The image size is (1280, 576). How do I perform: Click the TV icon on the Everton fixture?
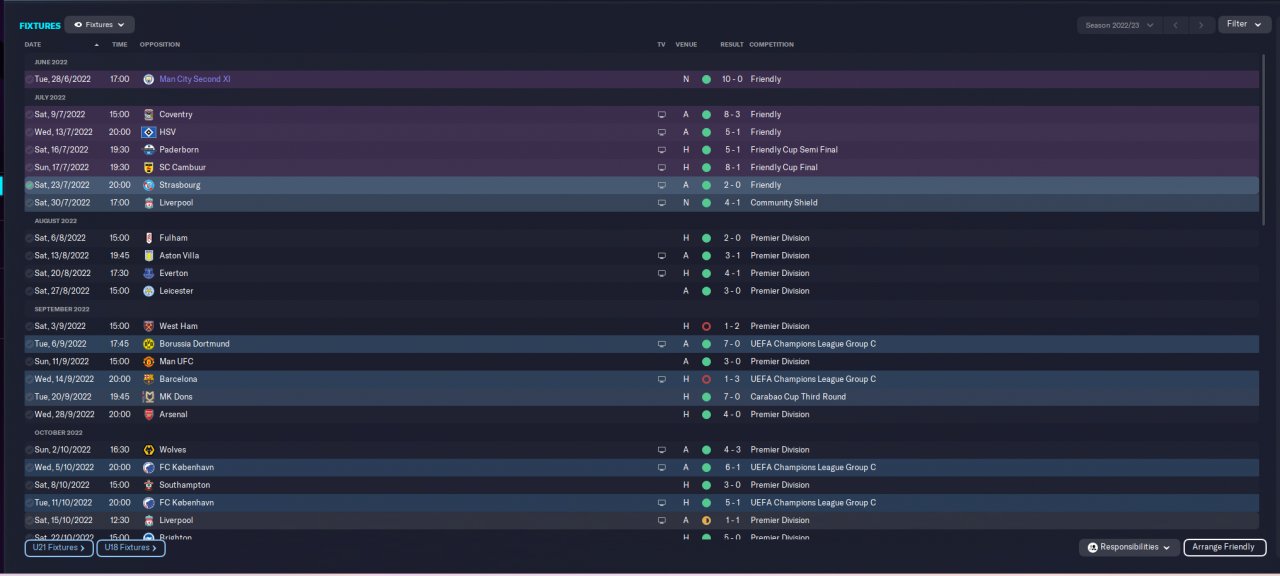[661, 273]
